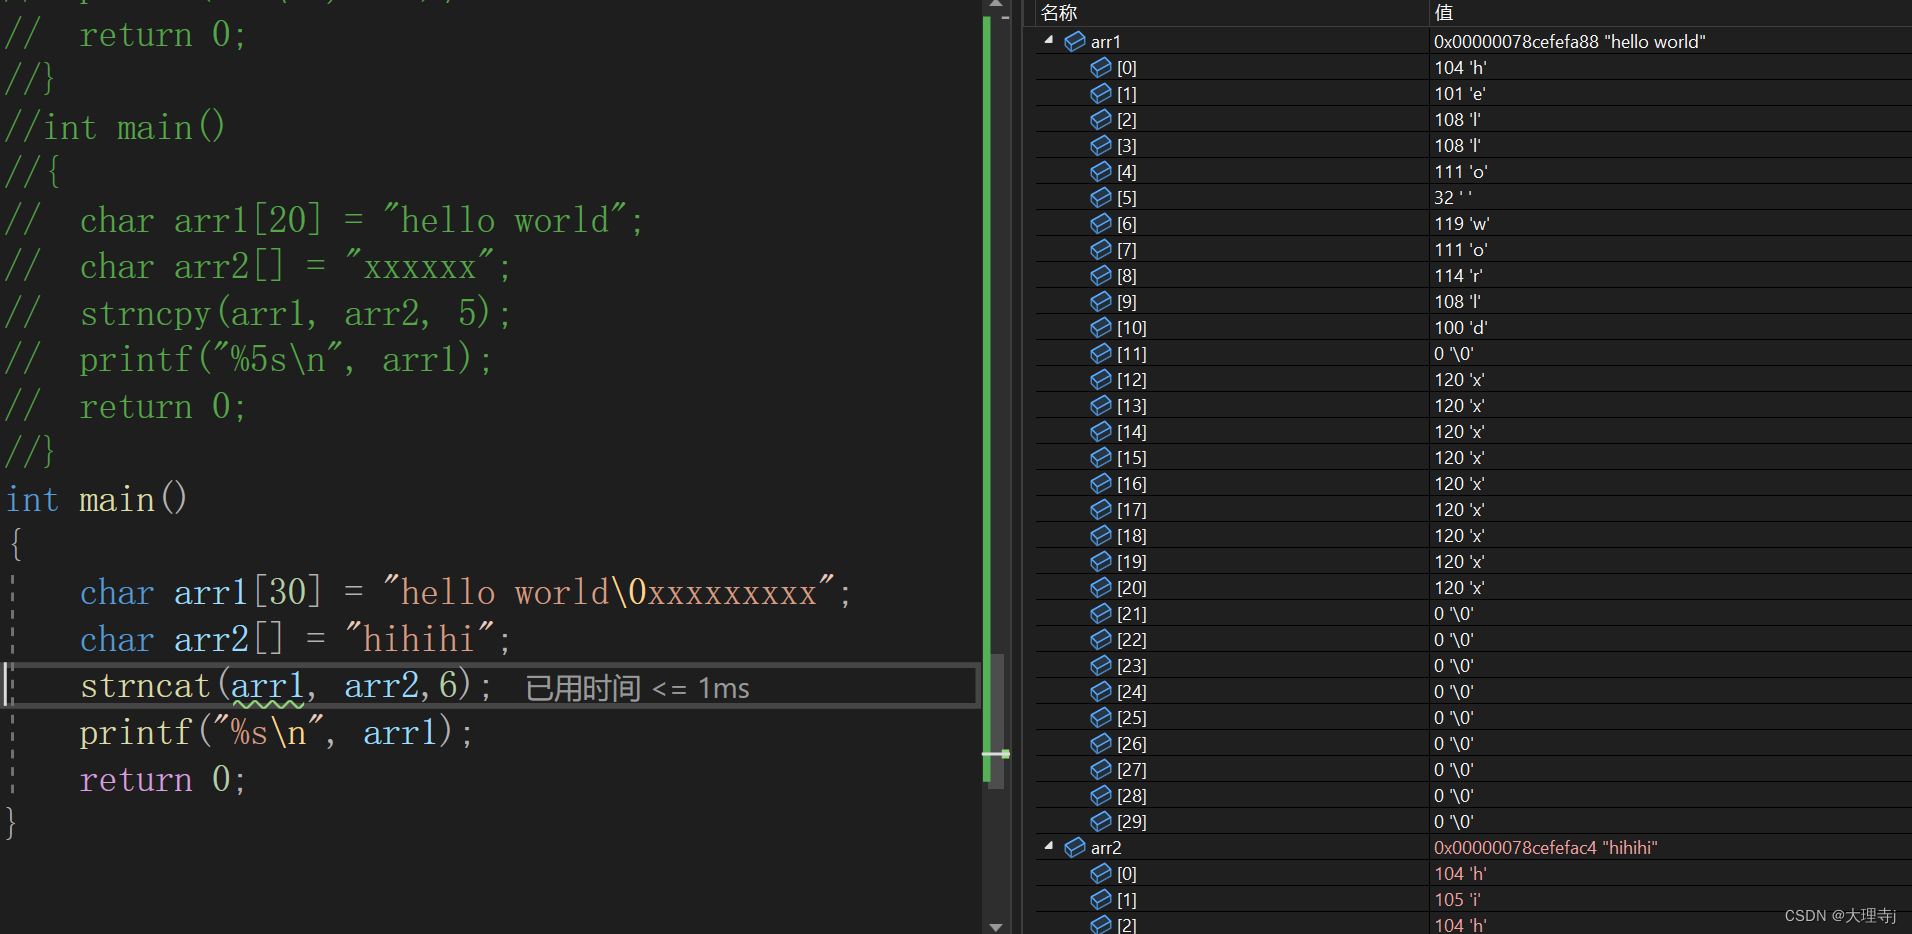Click arr1 element [14] cube icon
Viewport: 1912px width, 934px height.
click(x=1101, y=431)
